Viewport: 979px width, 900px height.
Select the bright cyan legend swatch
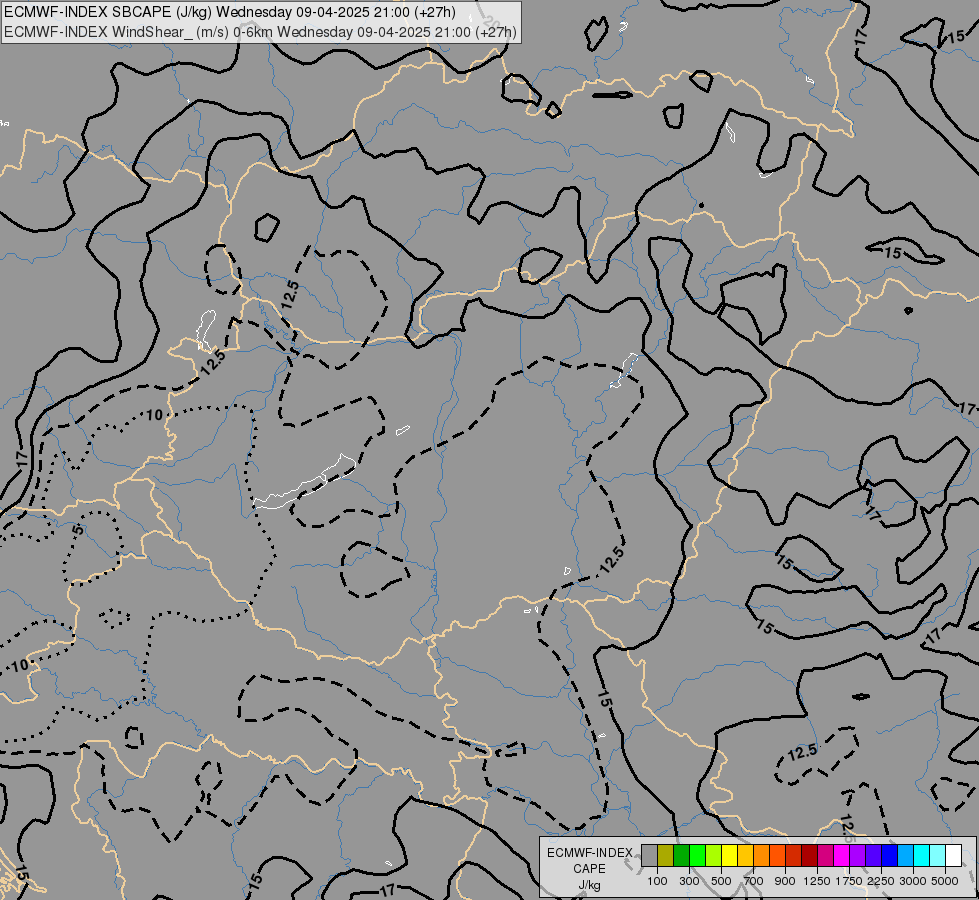(922, 856)
